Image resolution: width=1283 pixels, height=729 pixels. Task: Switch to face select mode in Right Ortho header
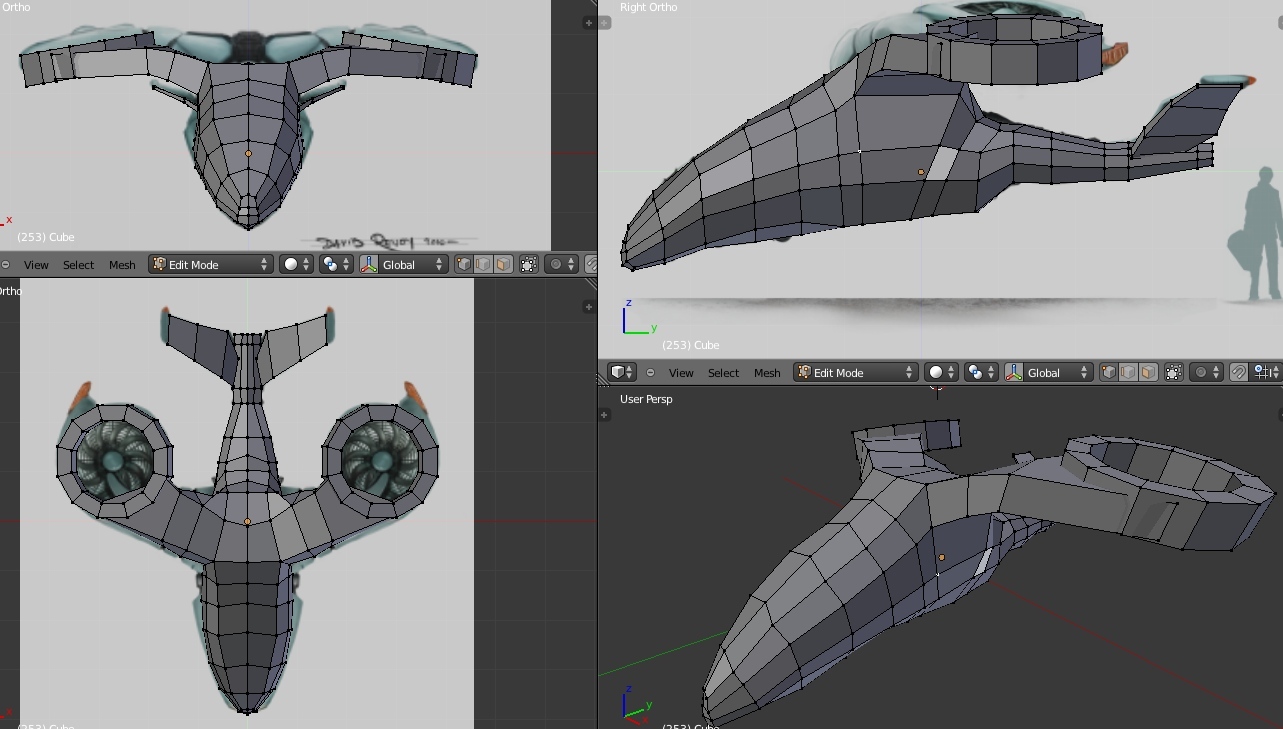coord(1148,372)
